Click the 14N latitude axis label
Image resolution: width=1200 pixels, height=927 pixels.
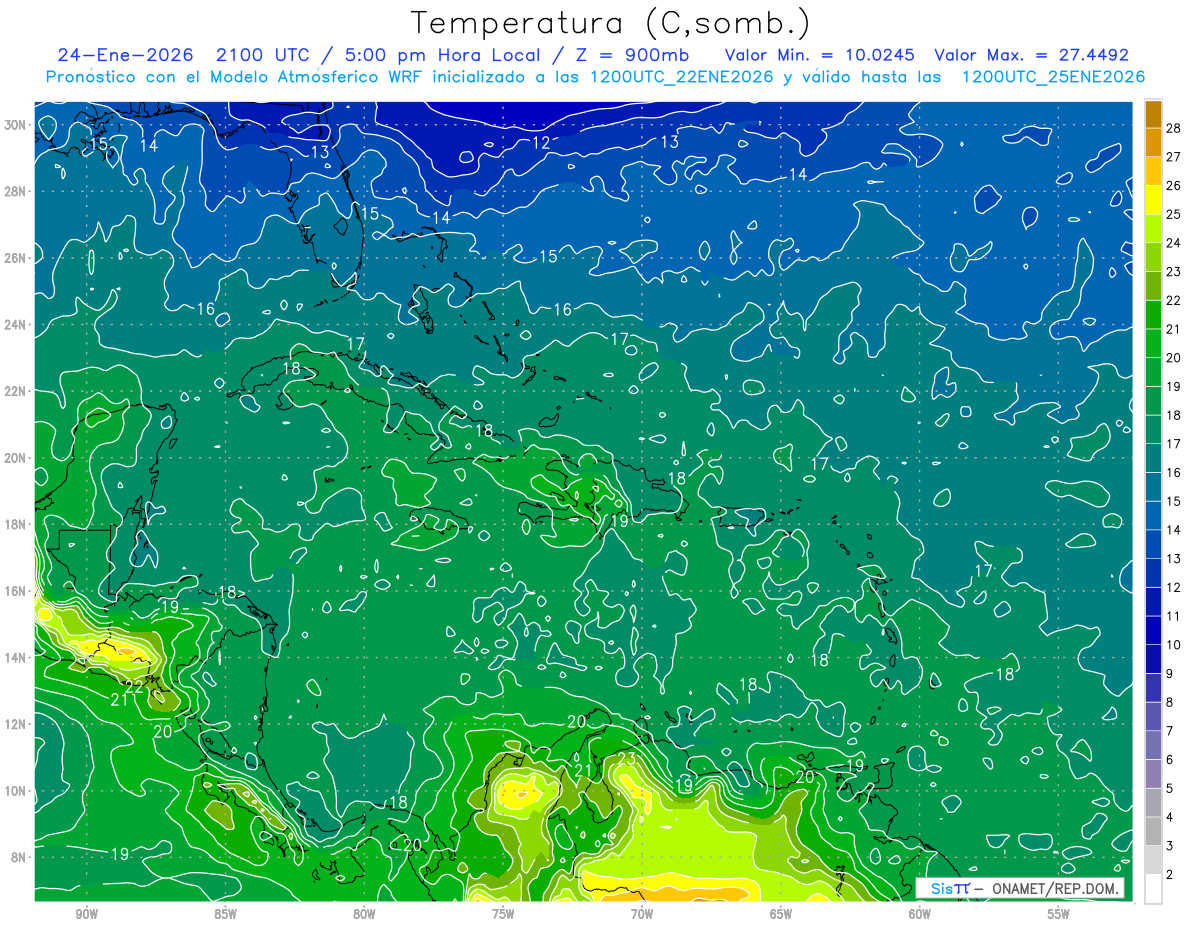tap(17, 657)
